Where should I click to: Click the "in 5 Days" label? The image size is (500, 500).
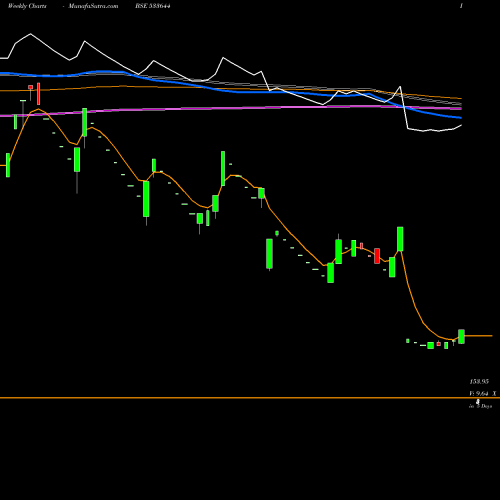pyautogui.click(x=481, y=406)
